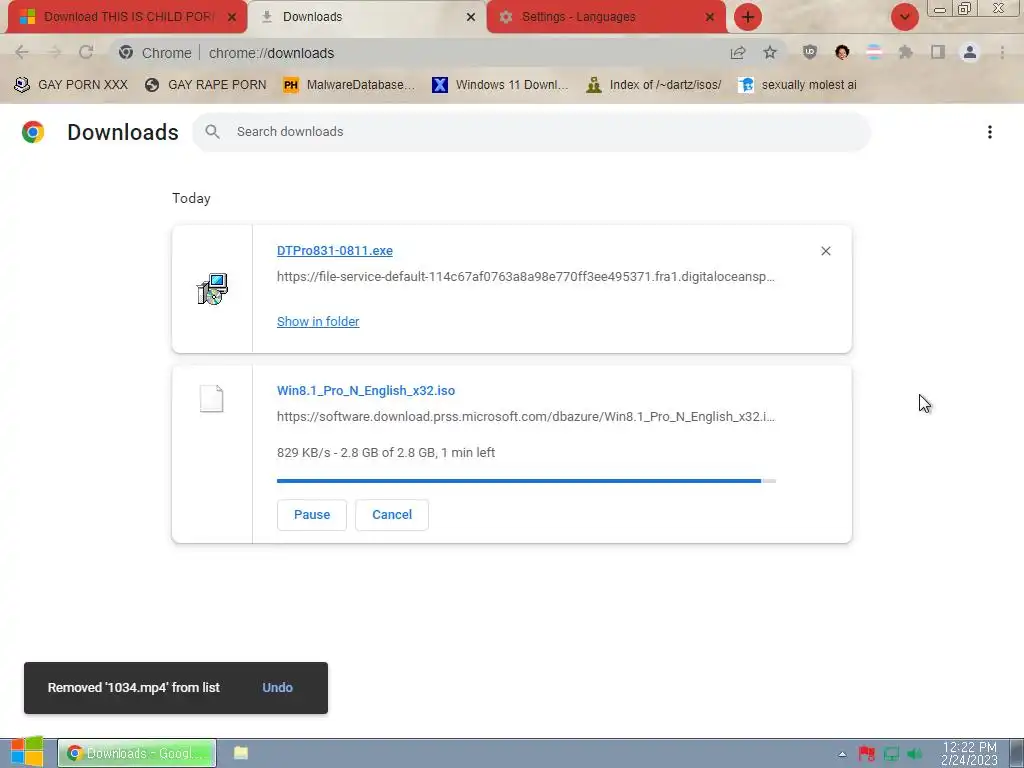Click the digitaloceansp... source URL text

[526, 277]
